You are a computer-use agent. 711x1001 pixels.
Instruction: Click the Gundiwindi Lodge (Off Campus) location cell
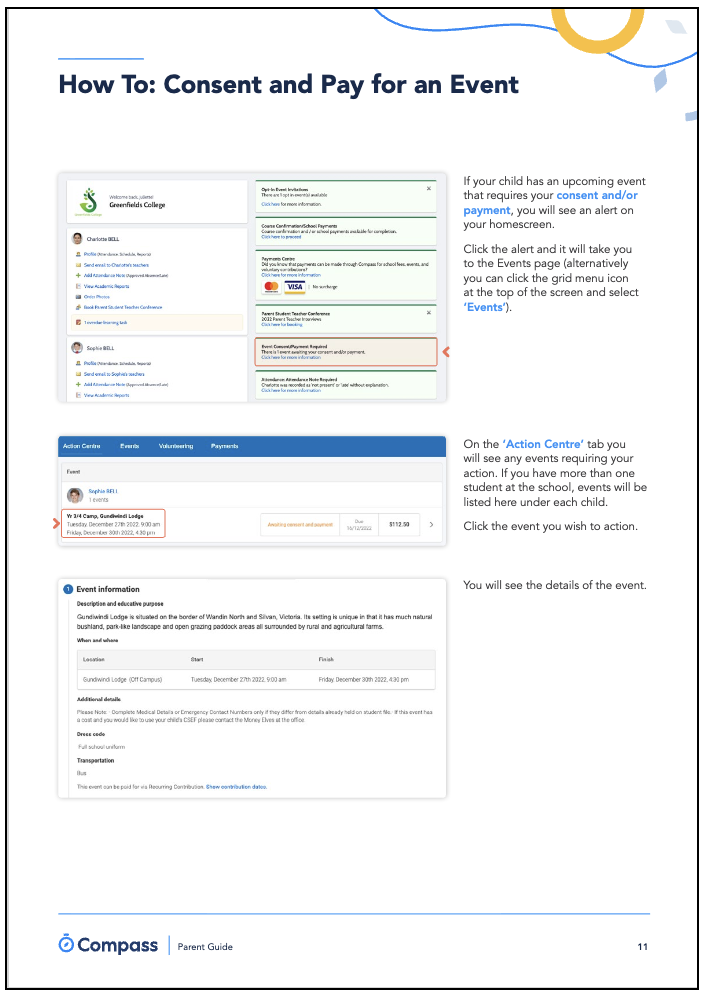(x=123, y=679)
